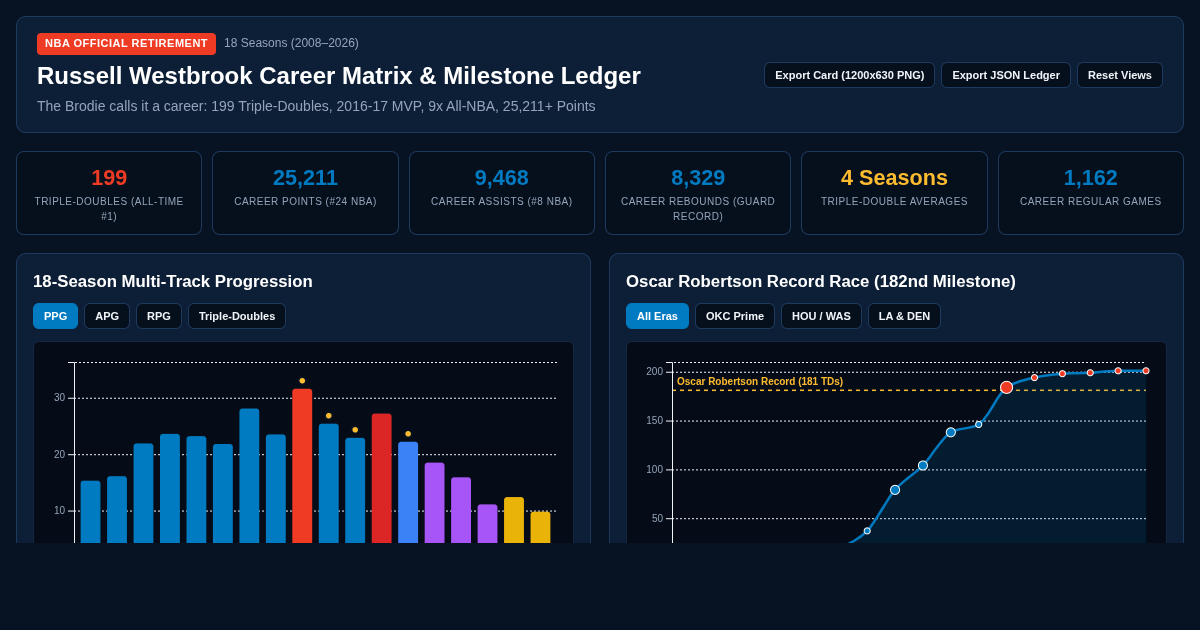
Task: Click the Brodie career summary subtitle
Action: point(316,106)
